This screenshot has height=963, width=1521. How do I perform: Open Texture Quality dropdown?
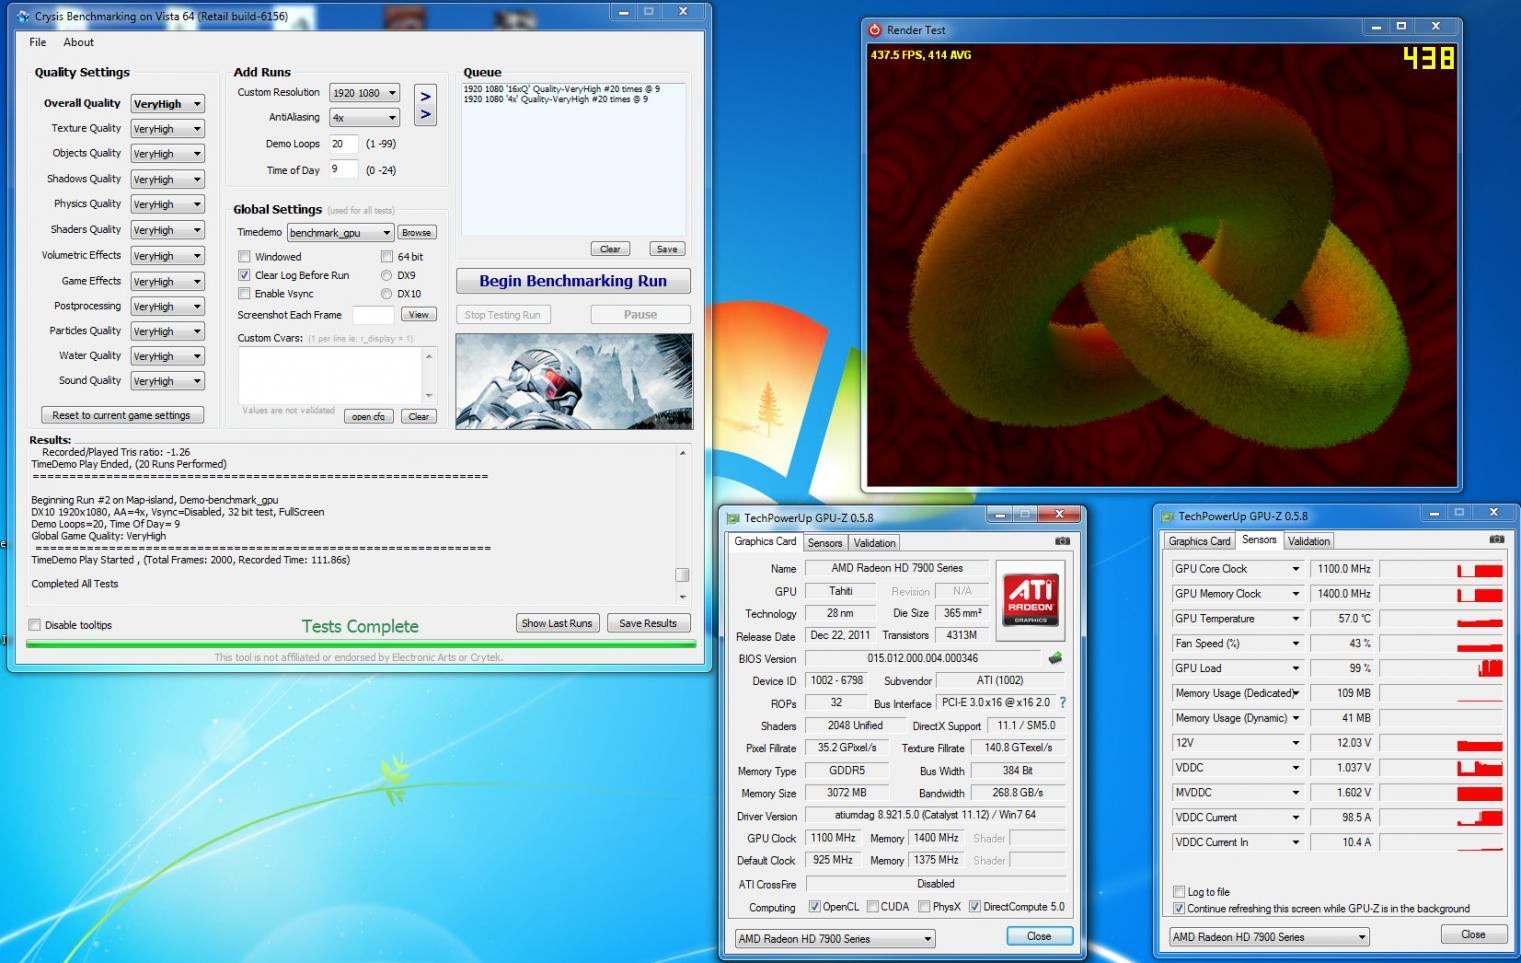[x=168, y=129]
